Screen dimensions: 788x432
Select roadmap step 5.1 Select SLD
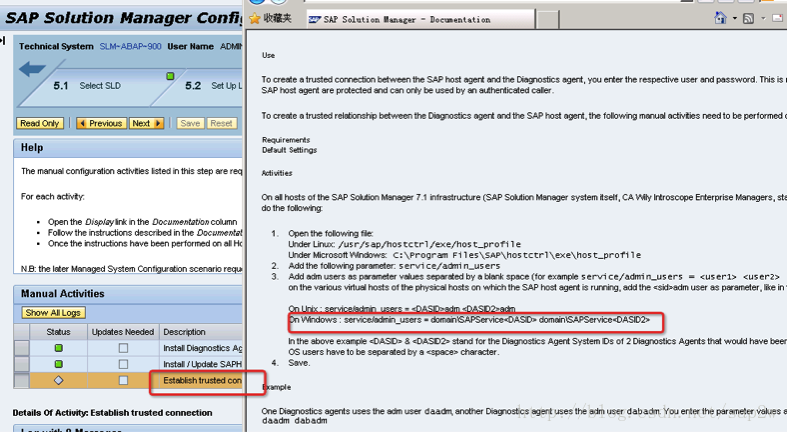point(87,86)
